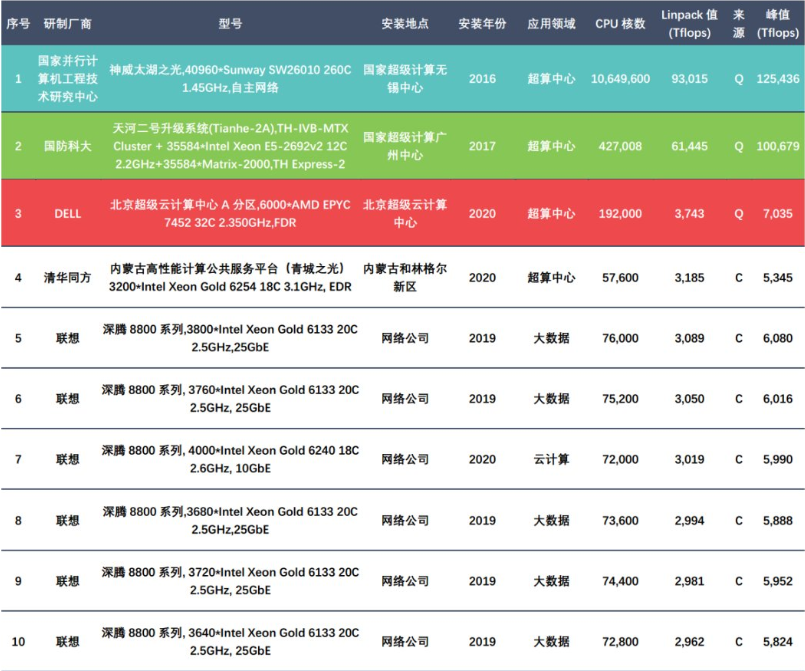This screenshot has width=805, height=671.
Task: Select the 4000*Intel Xeon Gold 6240 model cell
Action: pos(230,459)
